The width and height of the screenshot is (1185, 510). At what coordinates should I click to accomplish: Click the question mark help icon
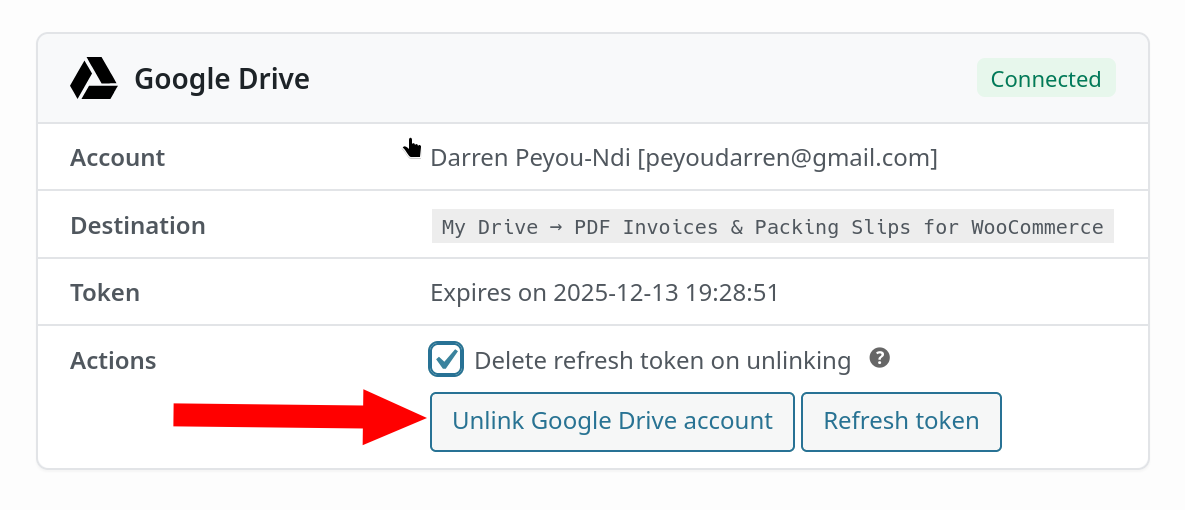(x=880, y=358)
